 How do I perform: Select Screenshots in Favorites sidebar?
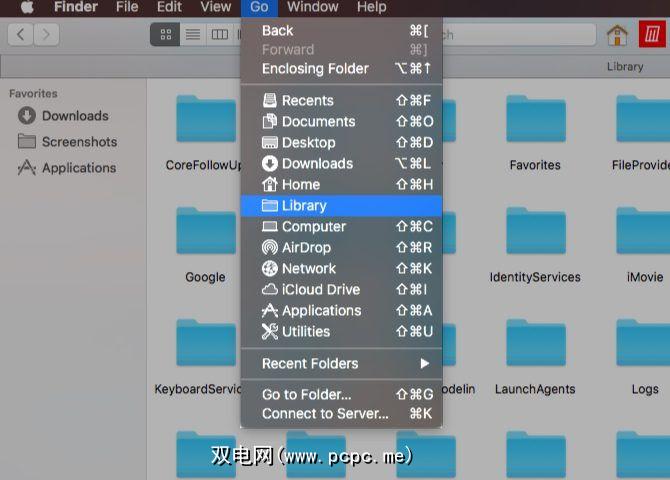point(68,142)
